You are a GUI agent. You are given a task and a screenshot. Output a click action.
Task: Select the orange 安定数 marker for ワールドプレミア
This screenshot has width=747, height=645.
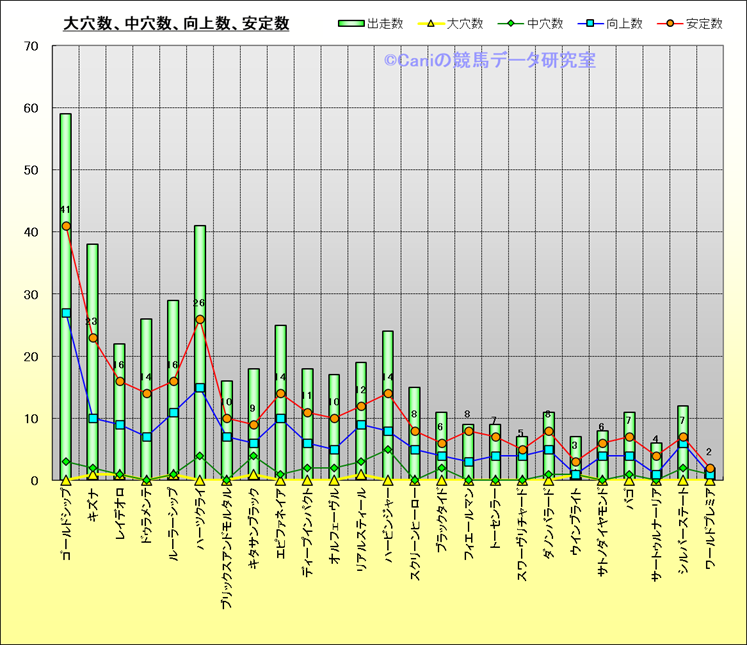(x=710, y=468)
